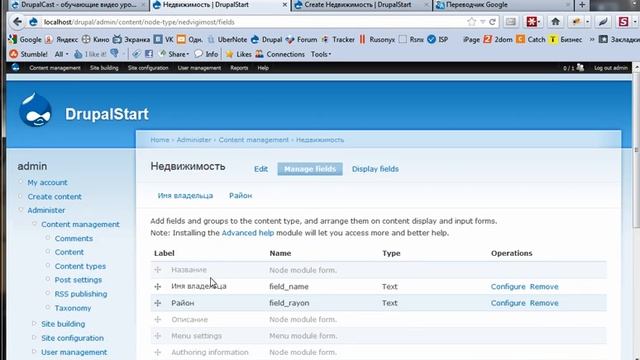Click Configure for the field_name row
This screenshot has width=640, height=360.
click(508, 287)
